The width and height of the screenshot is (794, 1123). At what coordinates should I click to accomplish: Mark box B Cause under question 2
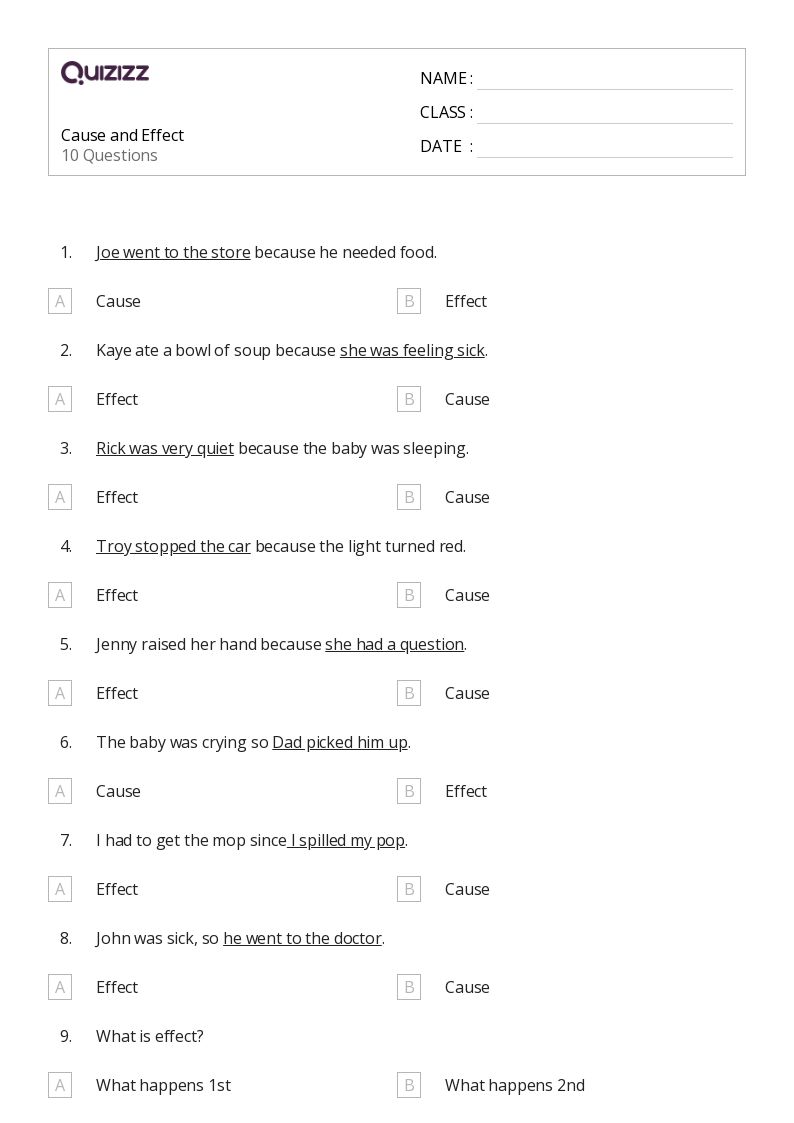tap(409, 399)
